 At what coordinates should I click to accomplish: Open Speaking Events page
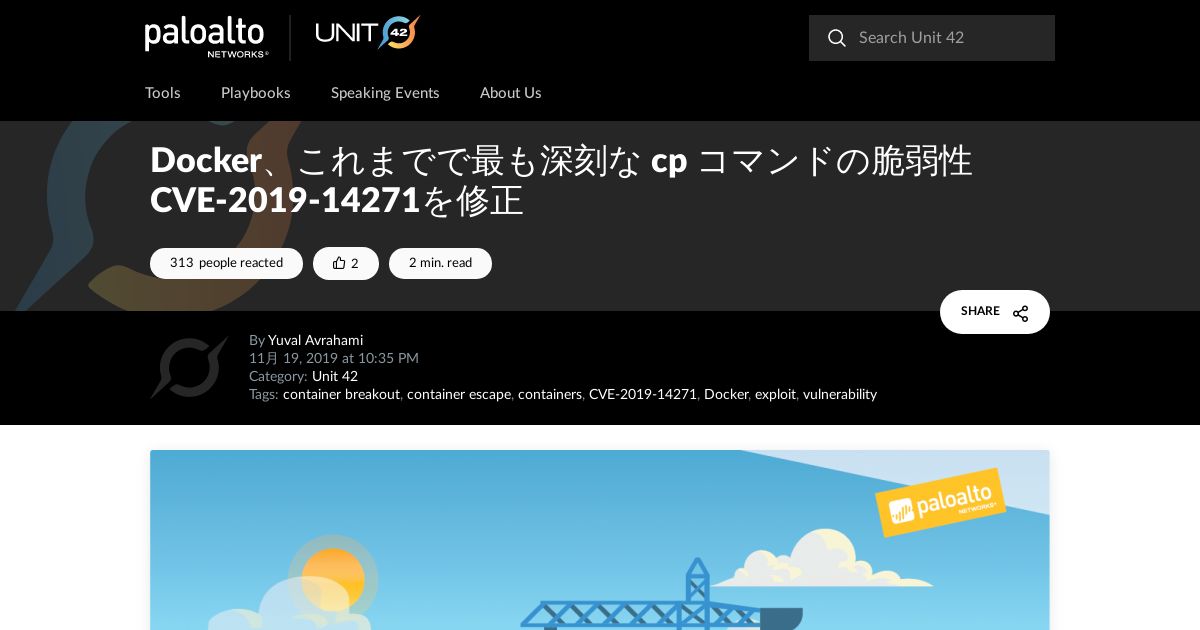(x=385, y=93)
